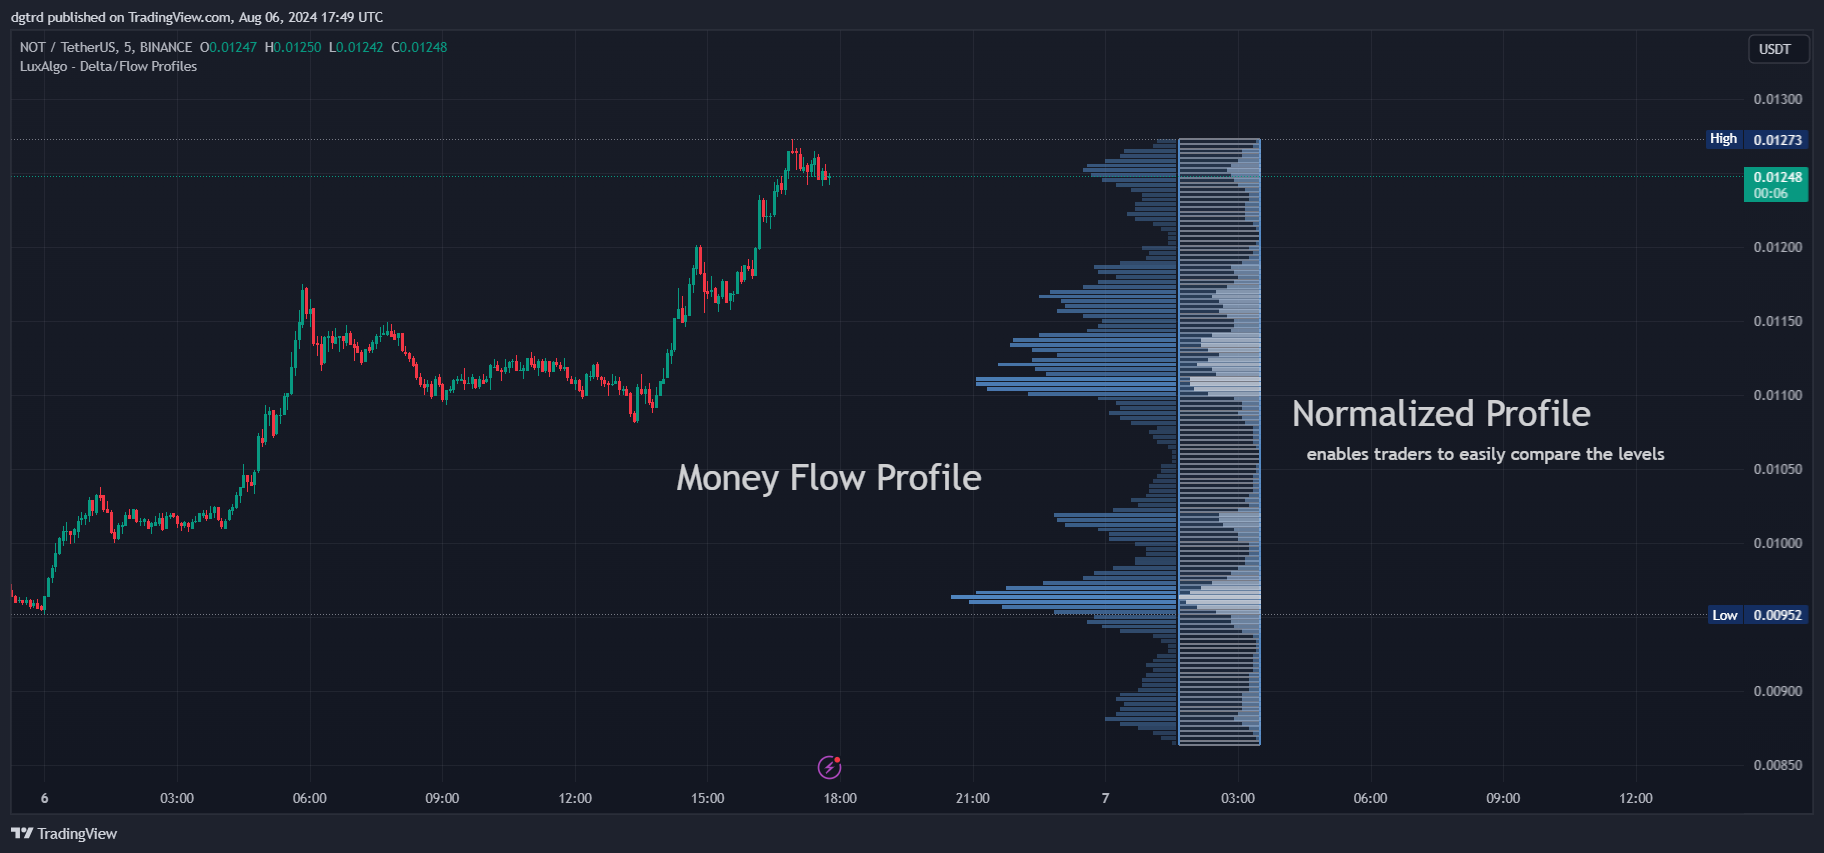Click the green current price label 0.01248
This screenshot has height=853, width=1824.
[x=1776, y=176]
